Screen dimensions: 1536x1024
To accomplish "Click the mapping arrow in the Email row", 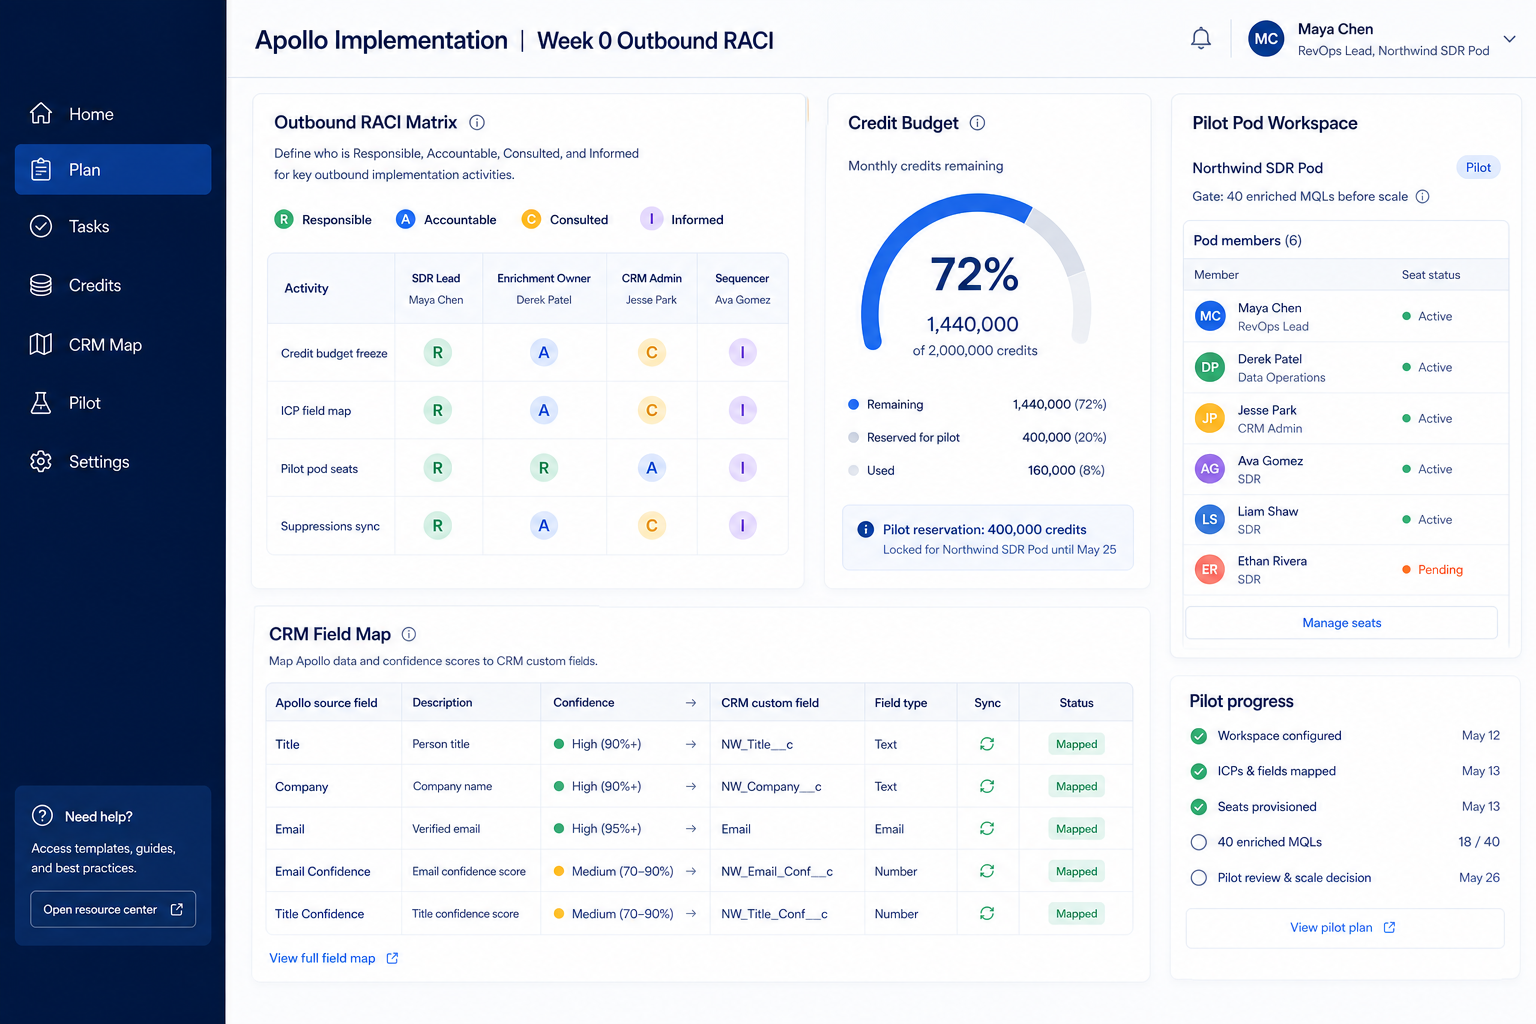I will (x=691, y=829).
